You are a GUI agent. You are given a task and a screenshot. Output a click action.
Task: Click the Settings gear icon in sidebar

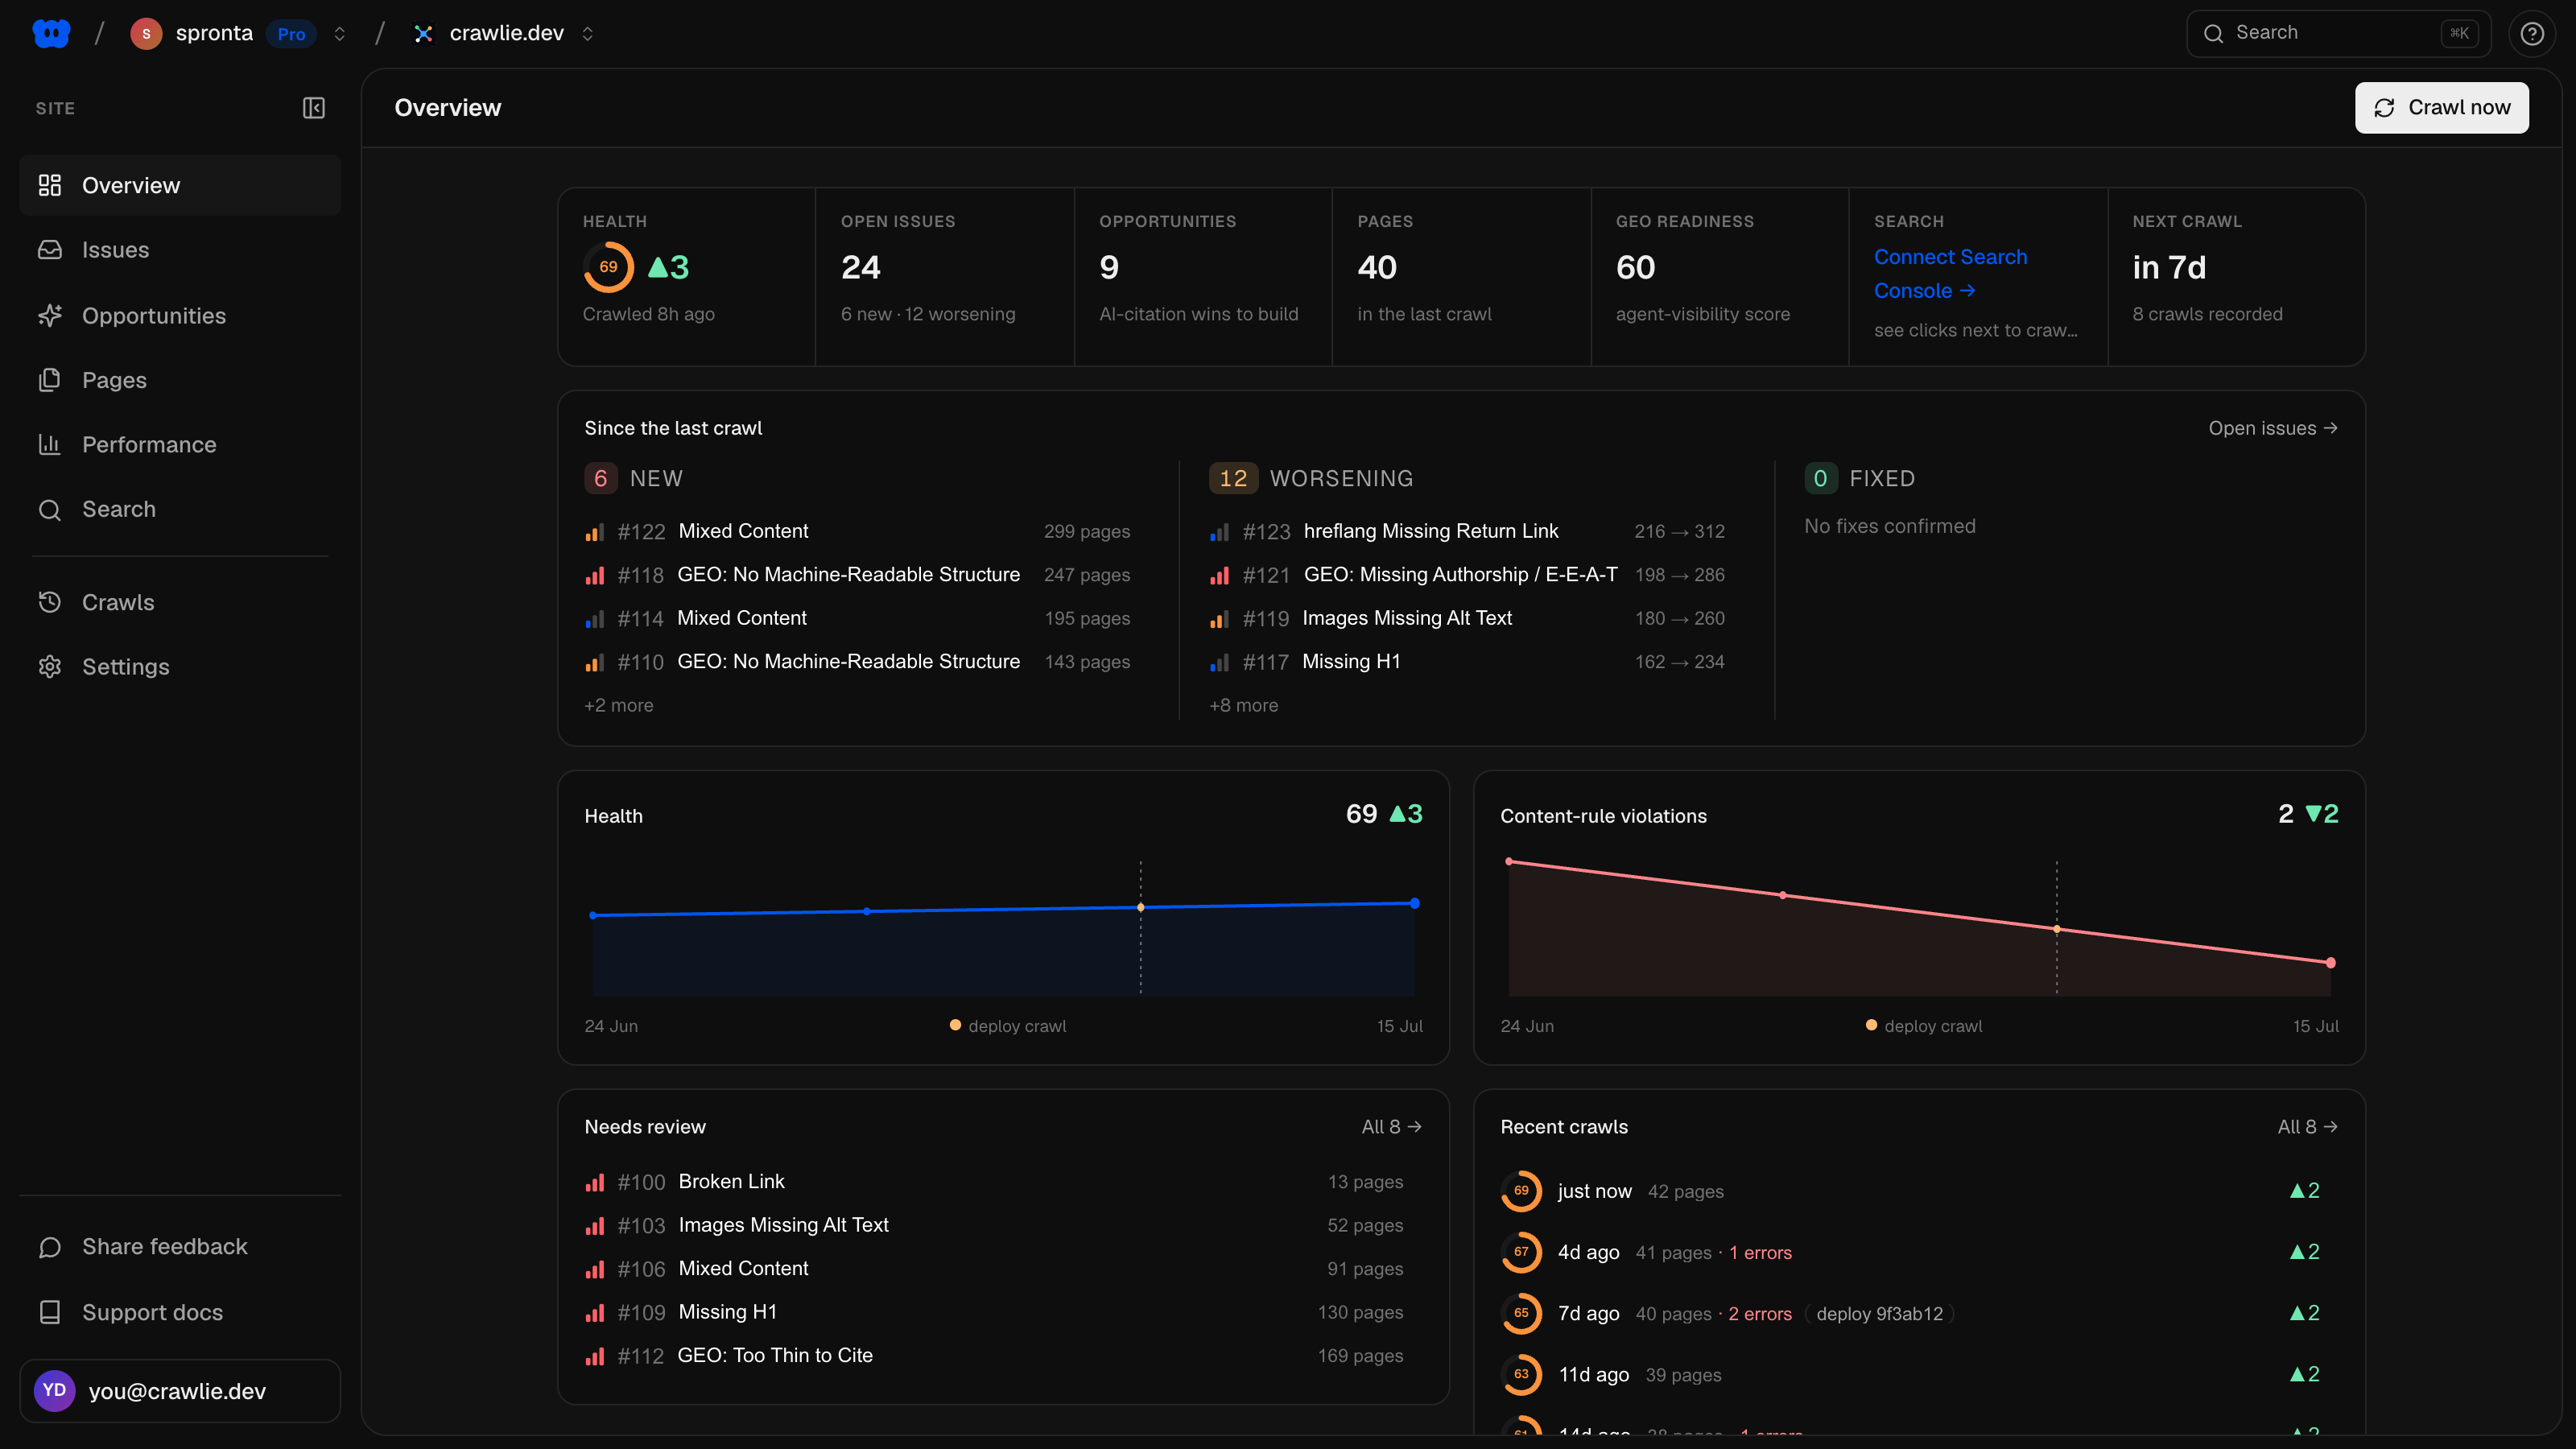tap(50, 667)
